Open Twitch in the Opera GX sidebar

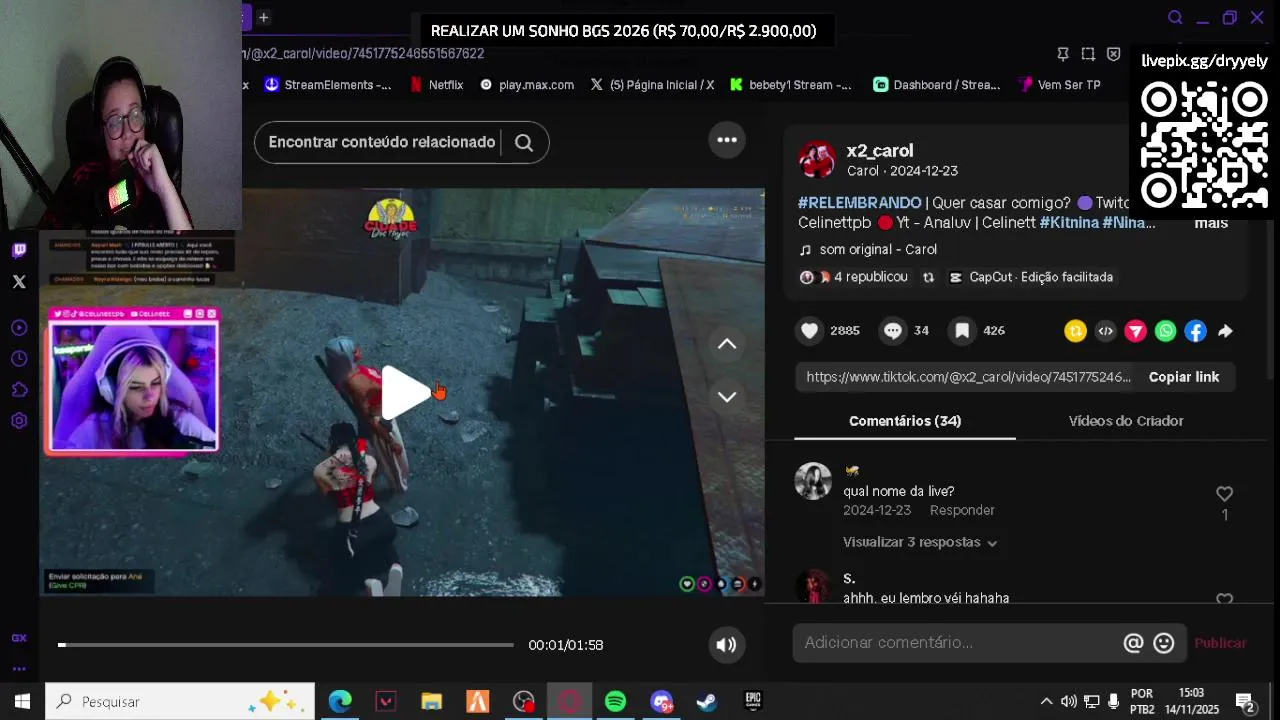(19, 250)
